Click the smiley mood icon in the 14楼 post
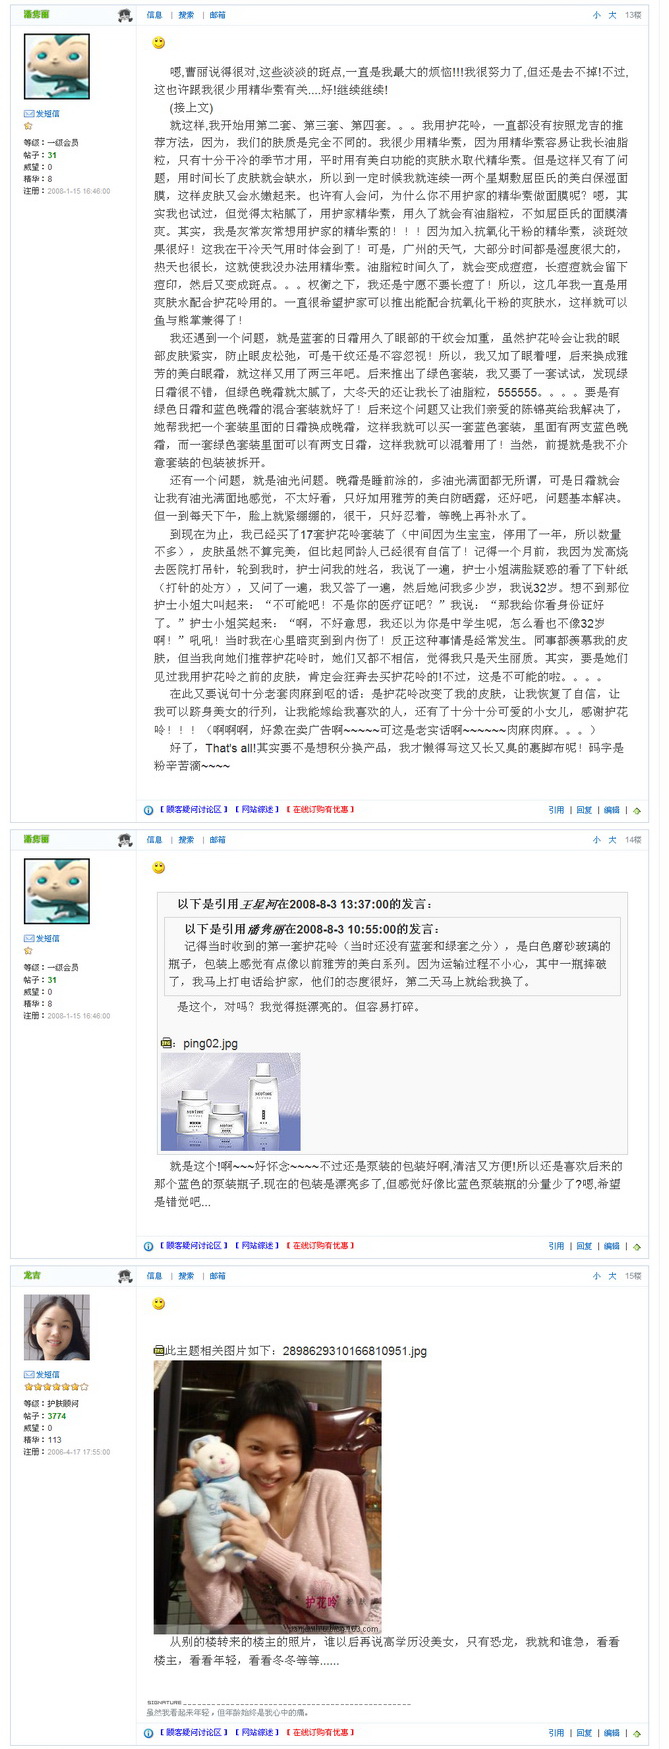 pyautogui.click(x=158, y=868)
